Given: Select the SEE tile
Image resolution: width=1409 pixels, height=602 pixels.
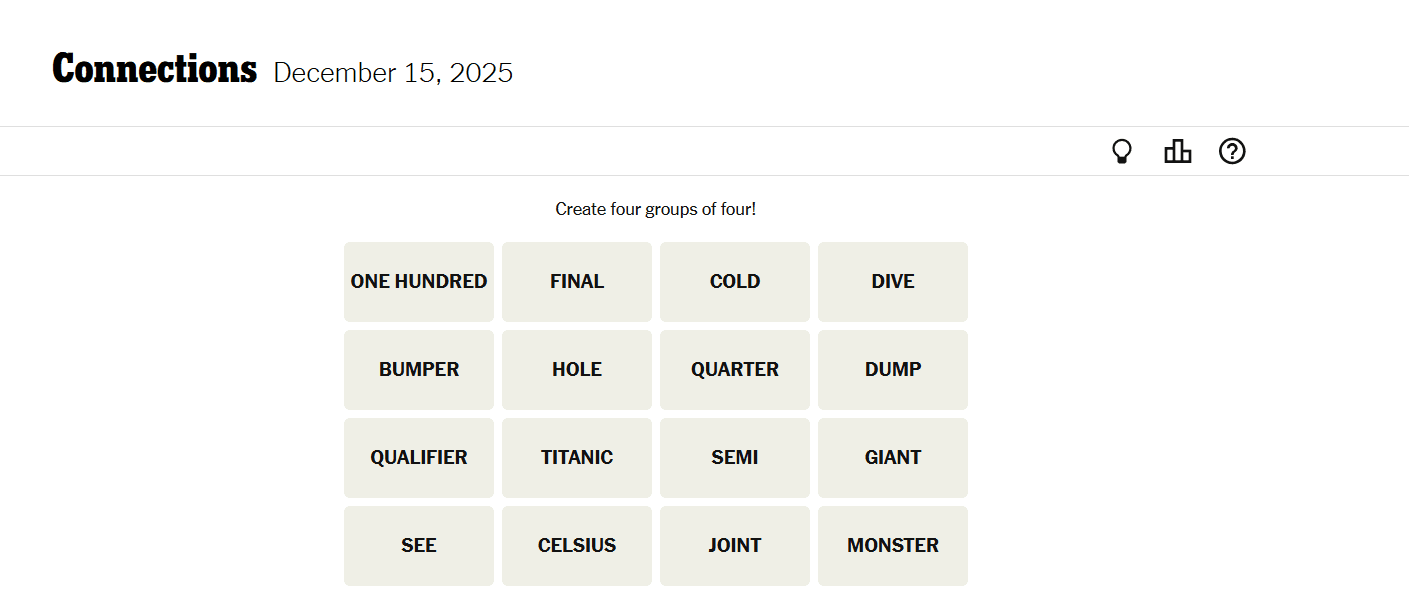Looking at the screenshot, I should (419, 546).
